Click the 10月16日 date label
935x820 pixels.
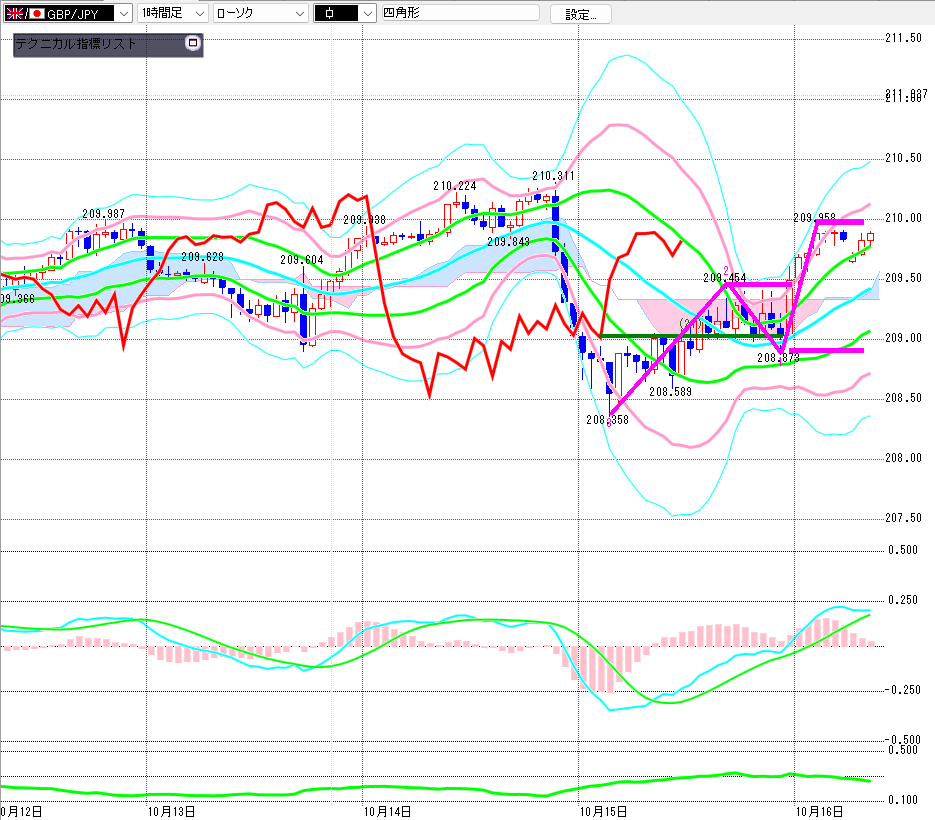[x=819, y=812]
